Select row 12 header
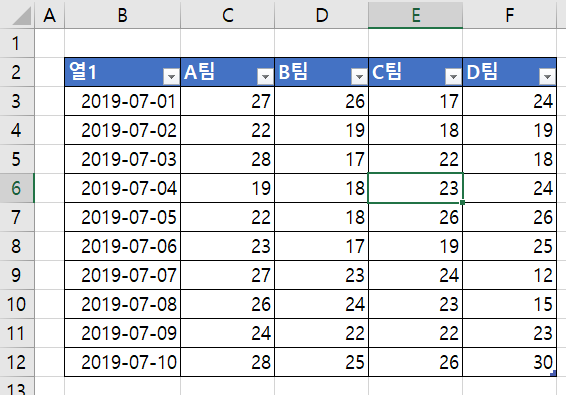Viewport: 566px width, 395px height. [x=17, y=362]
